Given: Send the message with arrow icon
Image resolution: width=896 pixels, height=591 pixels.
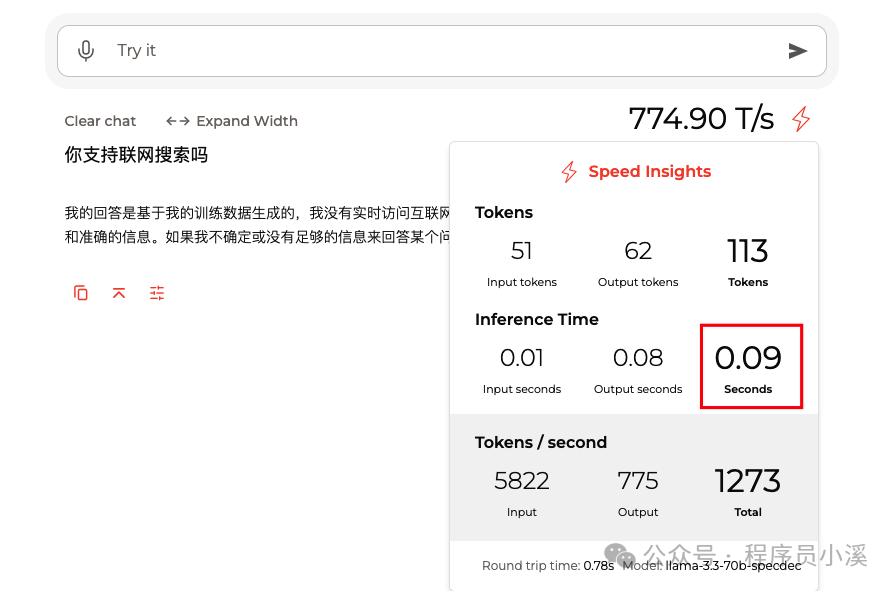Looking at the screenshot, I should tap(798, 51).
